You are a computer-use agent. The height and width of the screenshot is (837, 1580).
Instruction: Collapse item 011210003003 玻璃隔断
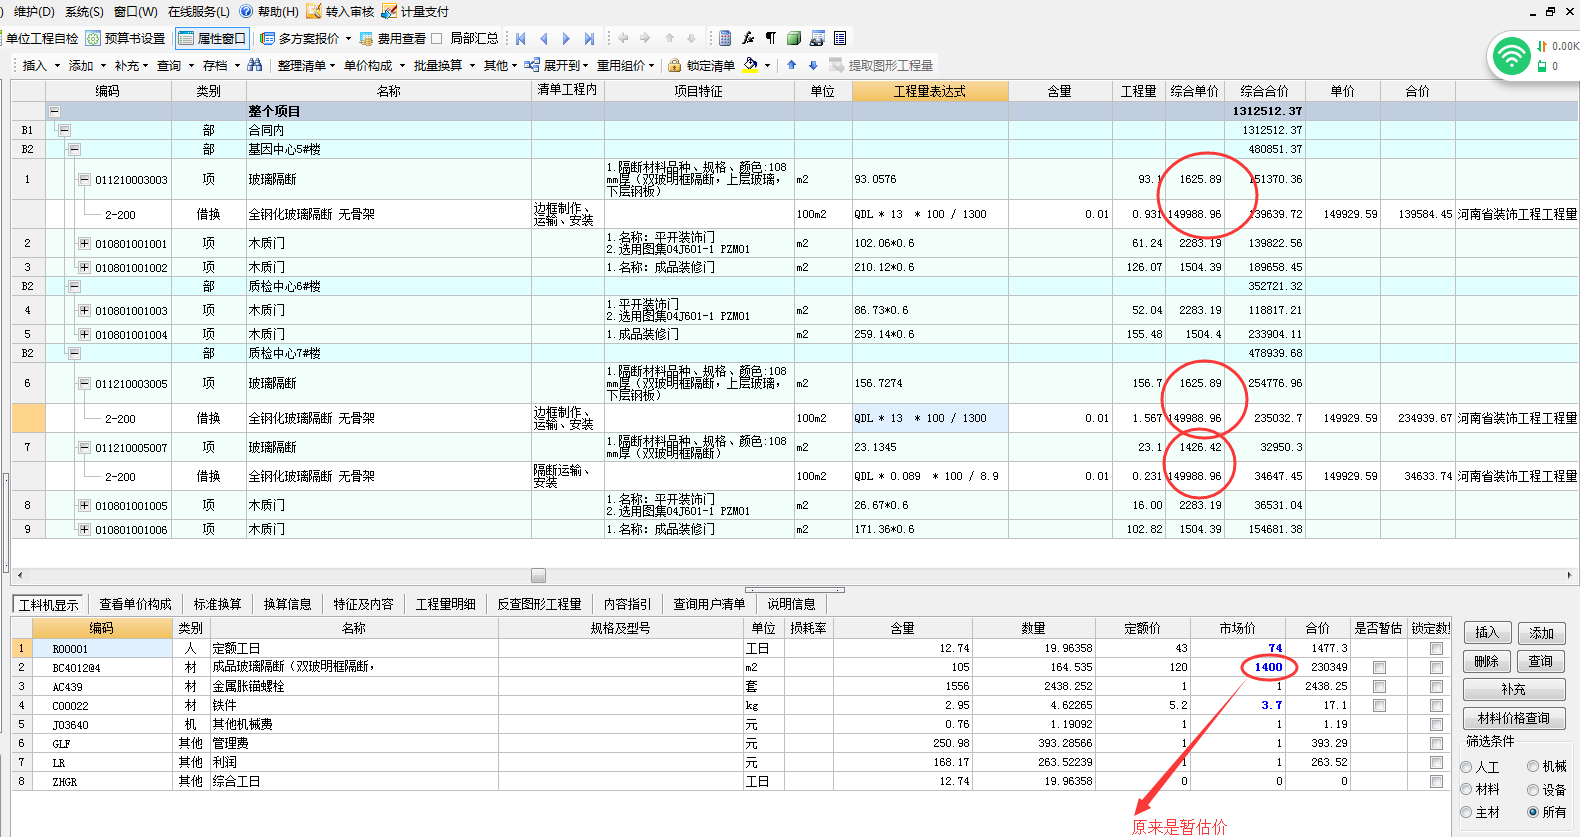point(84,179)
